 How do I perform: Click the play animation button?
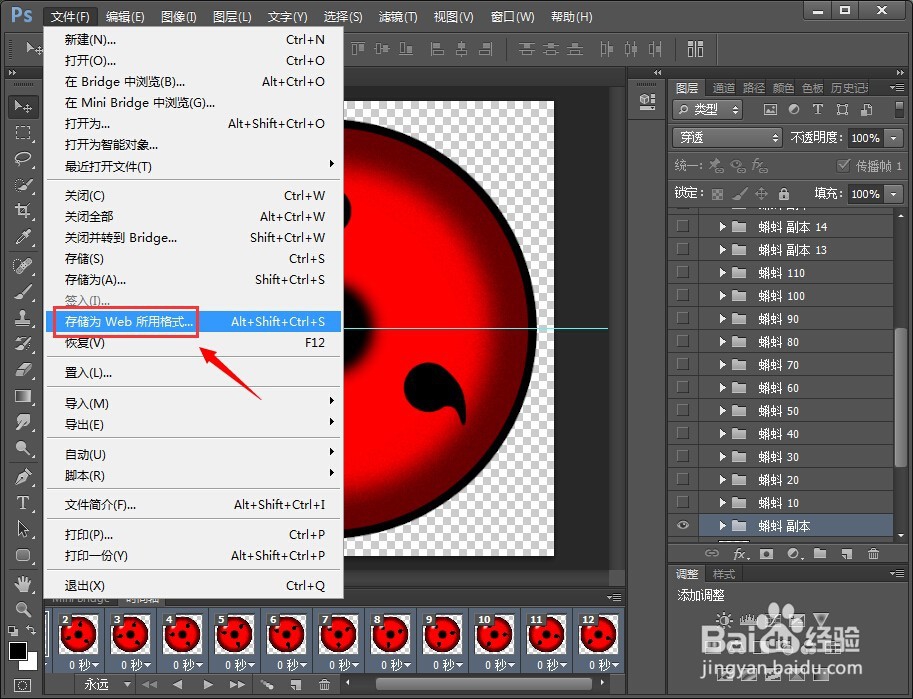coord(207,684)
